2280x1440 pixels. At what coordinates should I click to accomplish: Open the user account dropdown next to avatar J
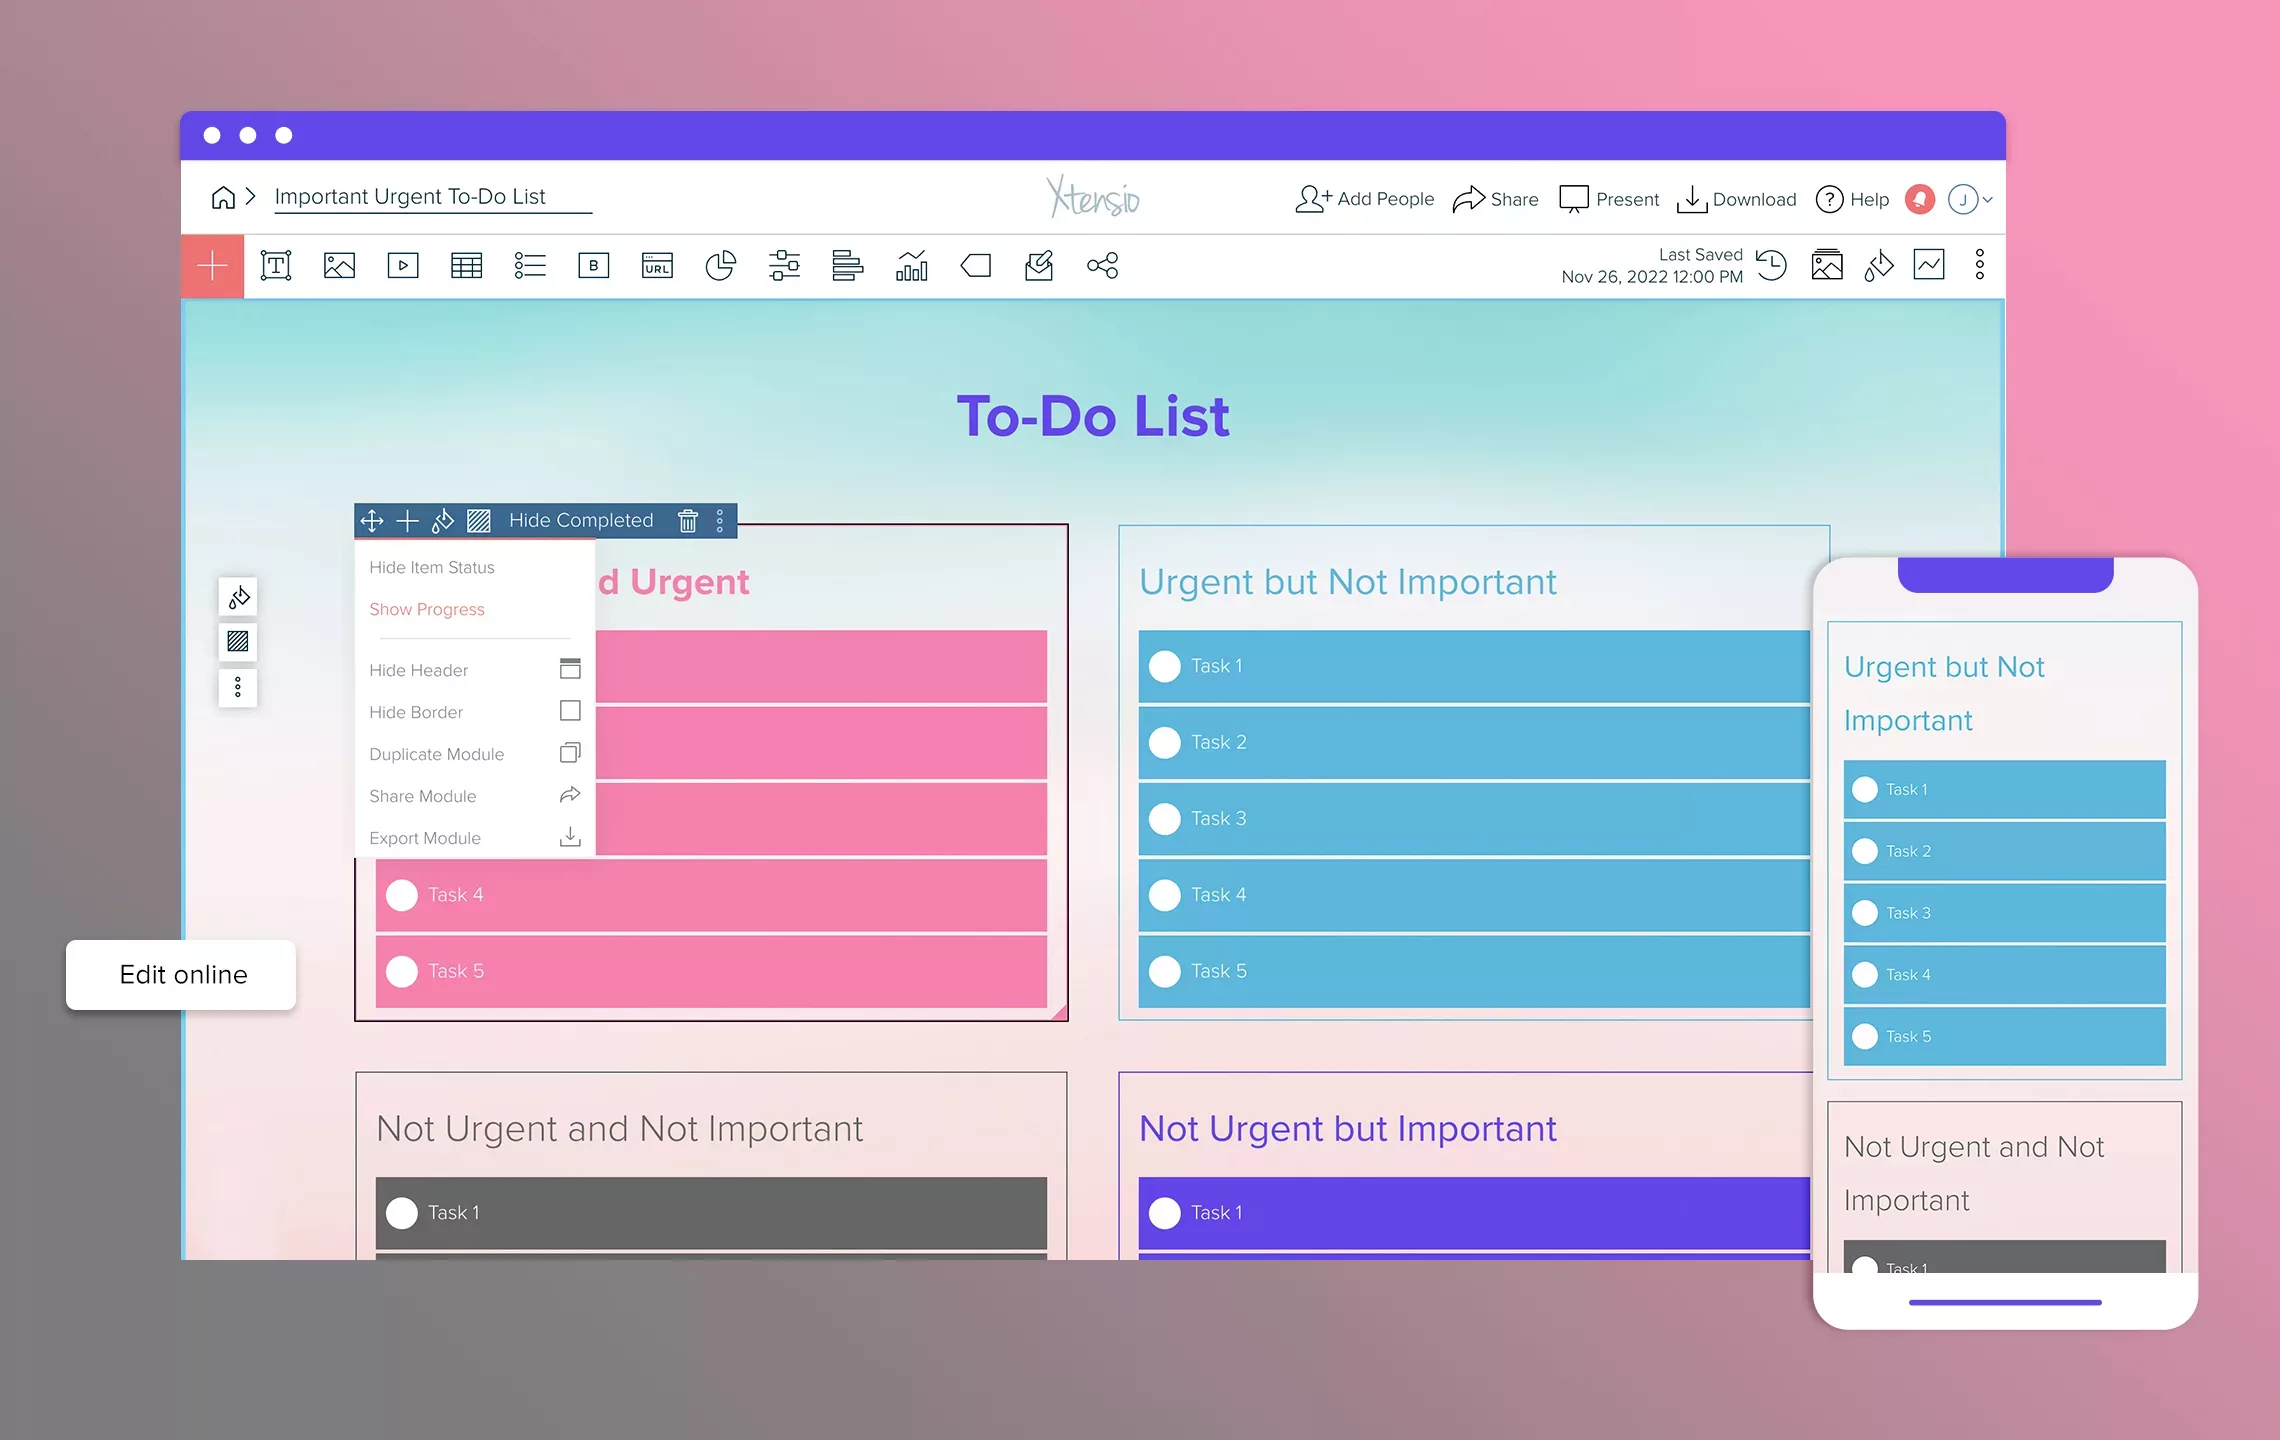click(1985, 199)
